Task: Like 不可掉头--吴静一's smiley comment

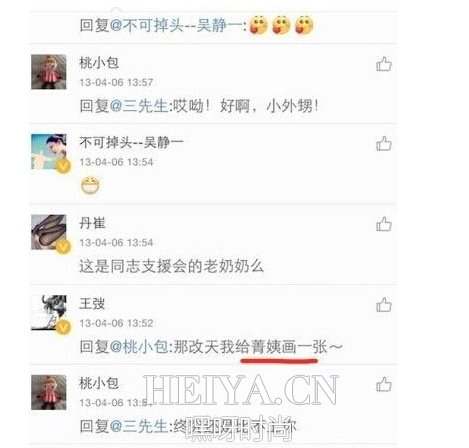Action: tap(384, 144)
